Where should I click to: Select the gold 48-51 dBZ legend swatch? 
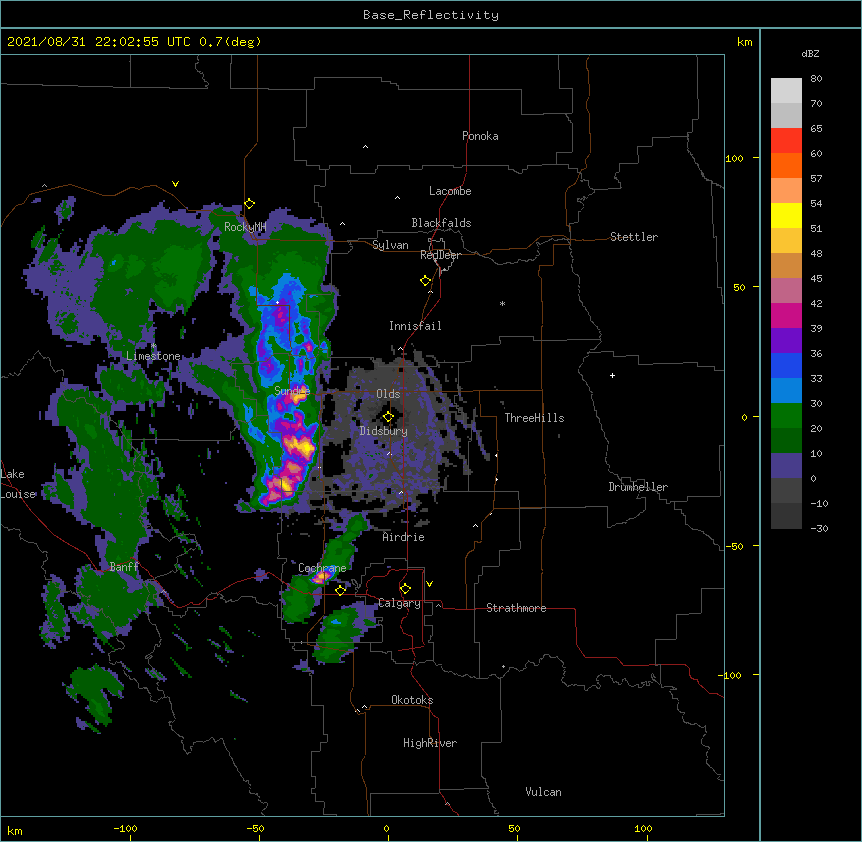[786, 240]
